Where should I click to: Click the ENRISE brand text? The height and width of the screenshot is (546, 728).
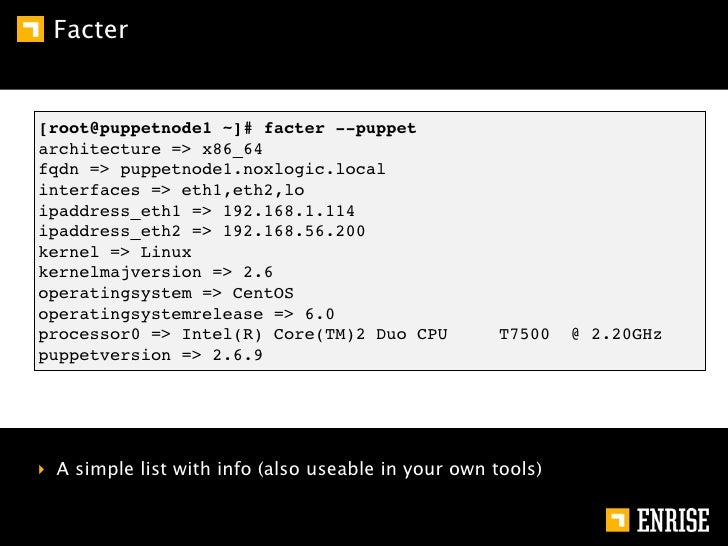(x=673, y=520)
